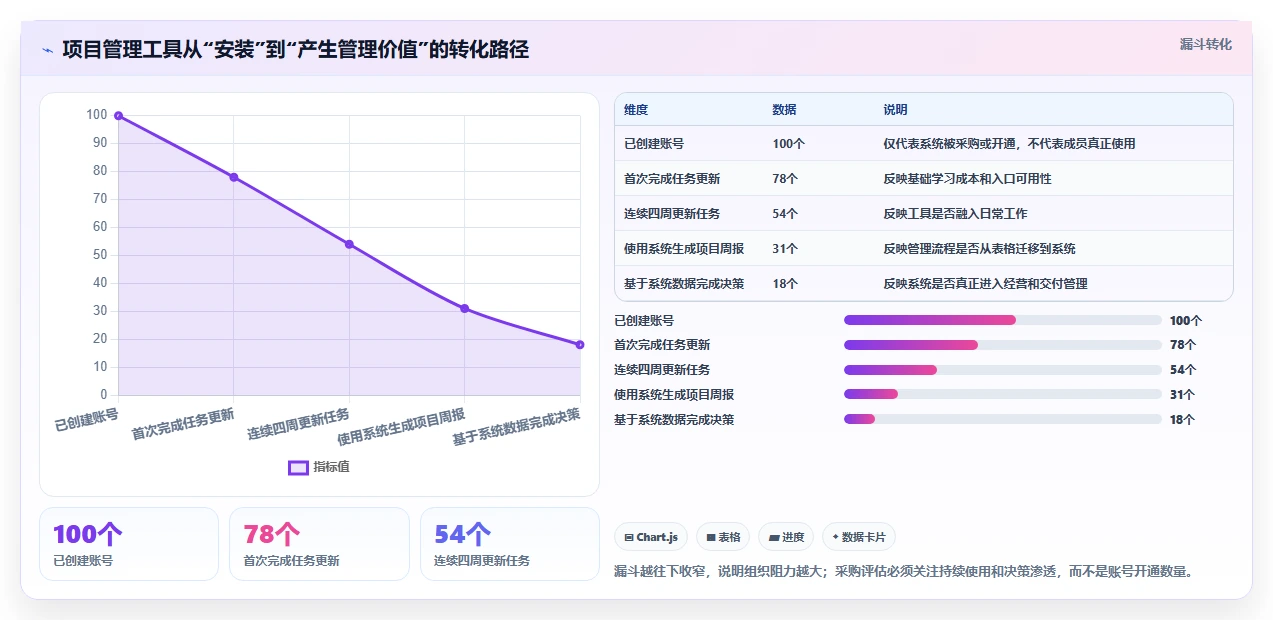
Task: Click the 连续四周更新任务 progress bar
Action: pos(1003,370)
